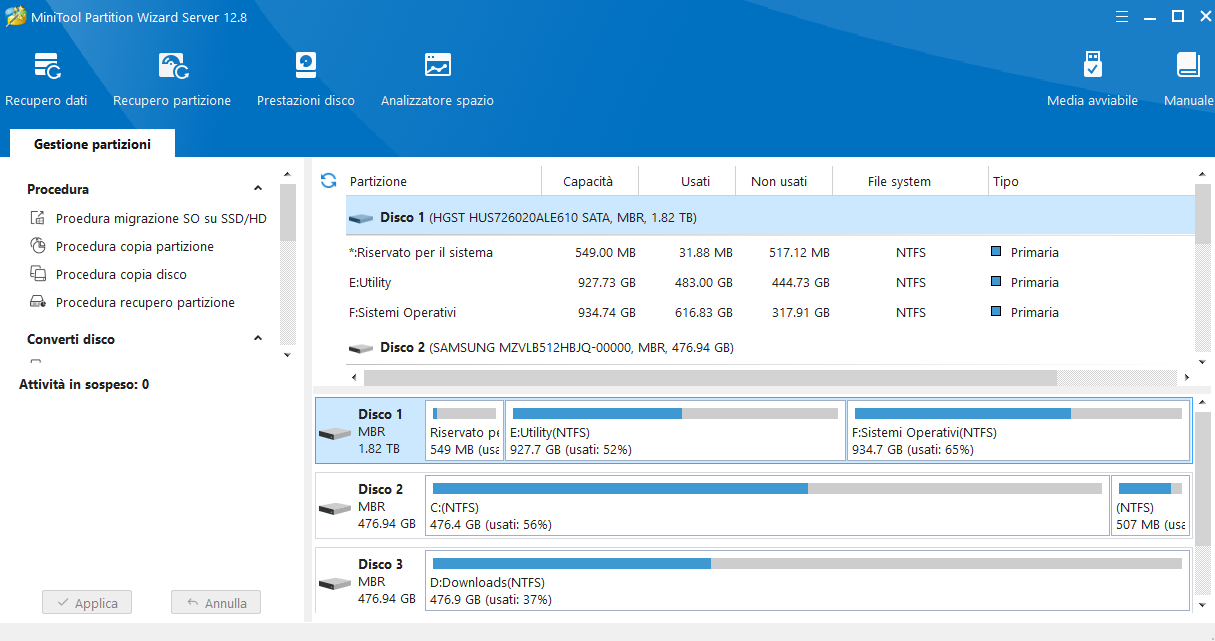Open the hamburger menu in title bar

click(1121, 16)
